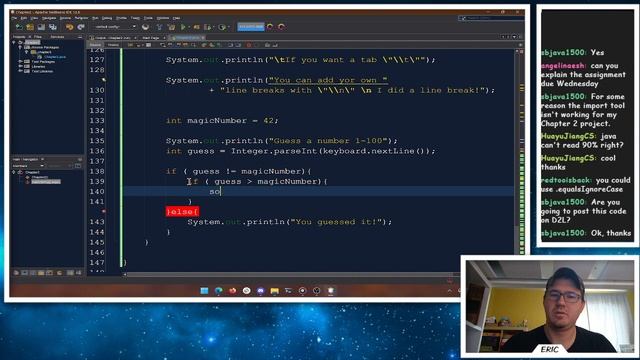Expand the Test Libraries node

click(x=20, y=71)
